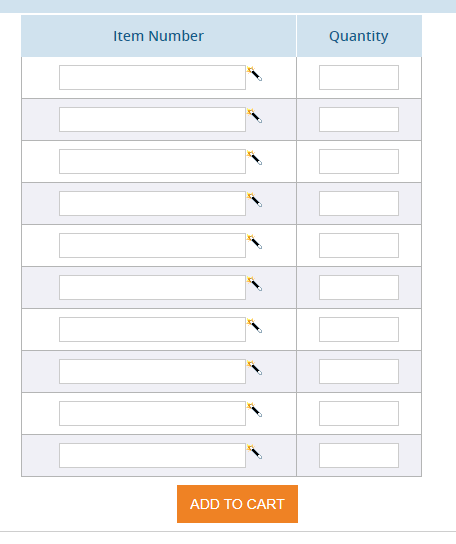The height and width of the screenshot is (544, 456).
Task: Click the magic wand icon in fifth row
Action: point(254,241)
